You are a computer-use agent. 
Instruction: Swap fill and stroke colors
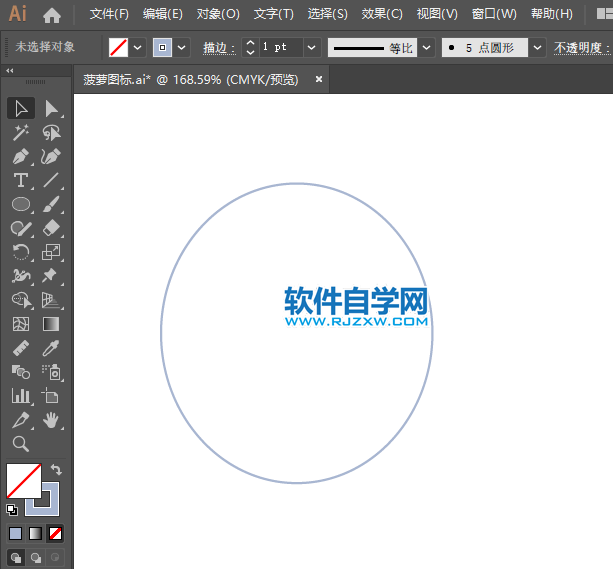57,469
